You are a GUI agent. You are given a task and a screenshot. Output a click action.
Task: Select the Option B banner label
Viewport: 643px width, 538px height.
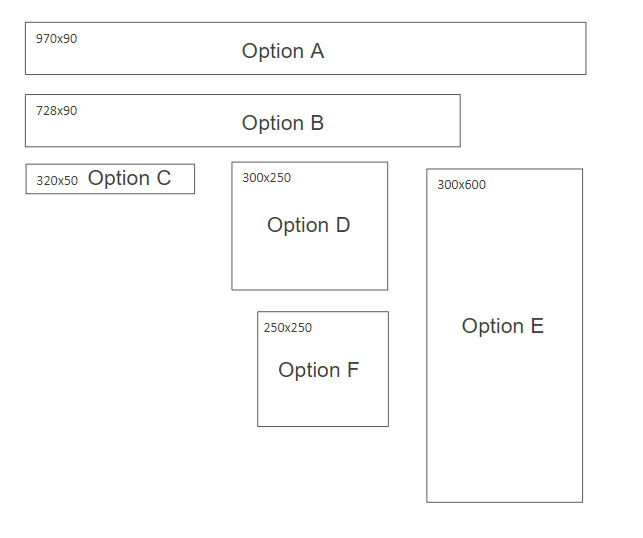tap(283, 123)
